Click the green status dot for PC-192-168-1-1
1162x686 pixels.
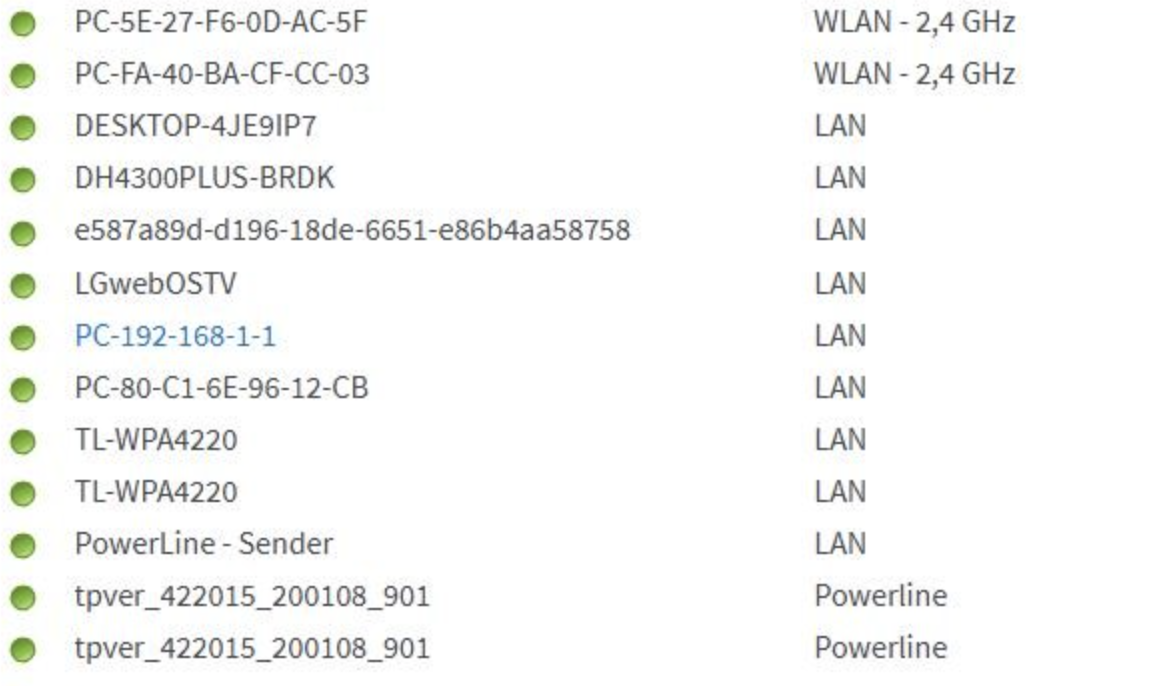click(23, 338)
